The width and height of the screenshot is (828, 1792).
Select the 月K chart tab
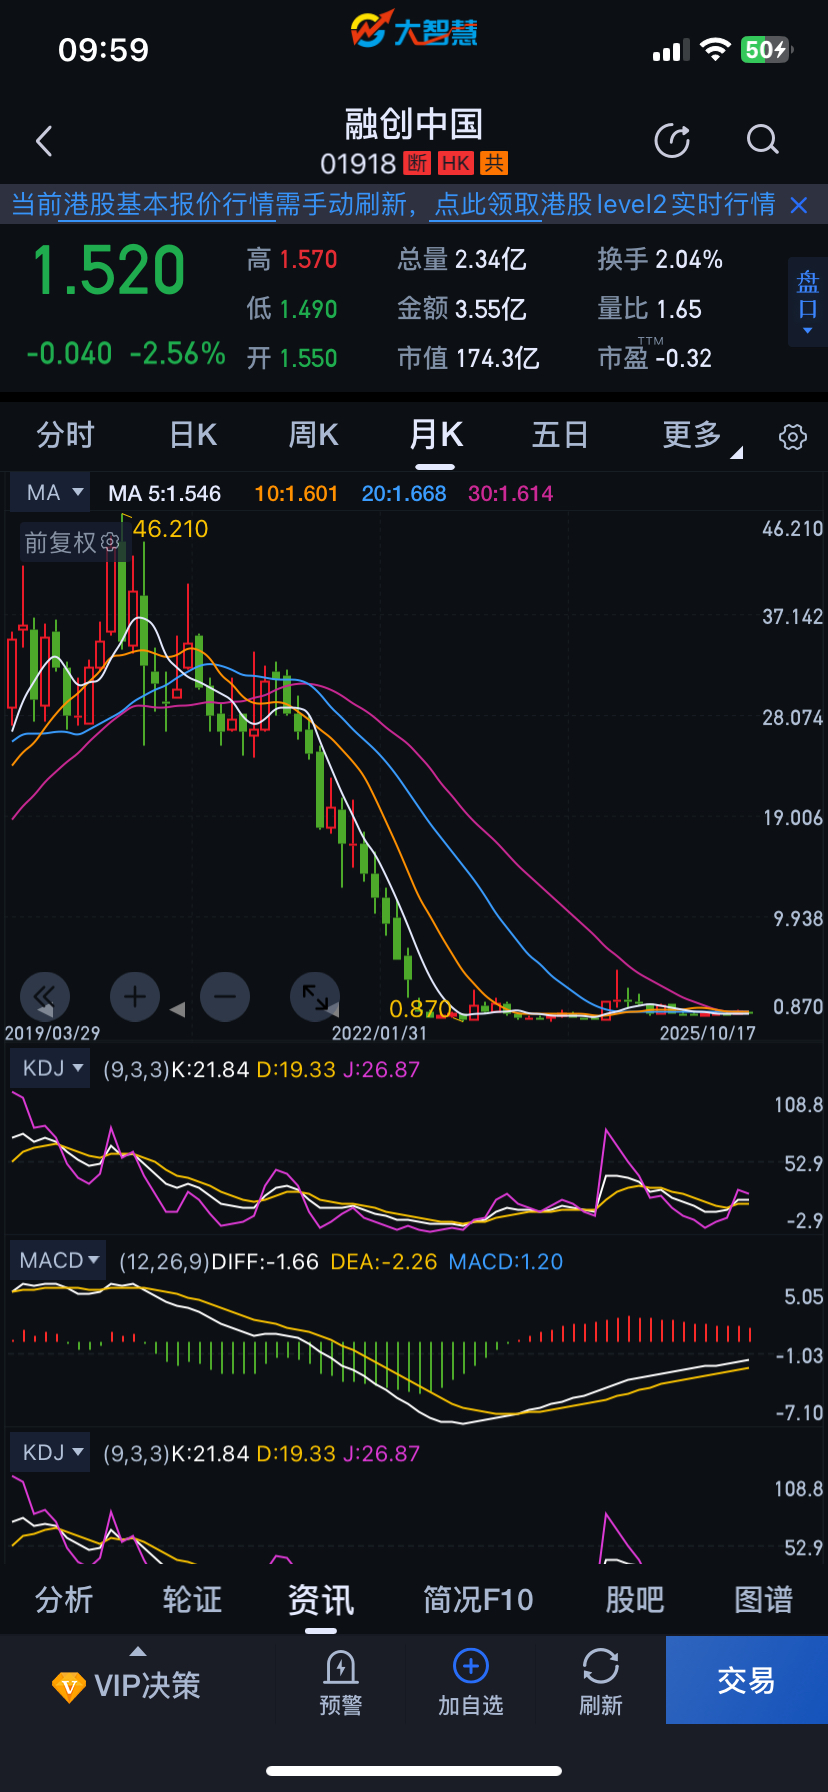(x=436, y=435)
